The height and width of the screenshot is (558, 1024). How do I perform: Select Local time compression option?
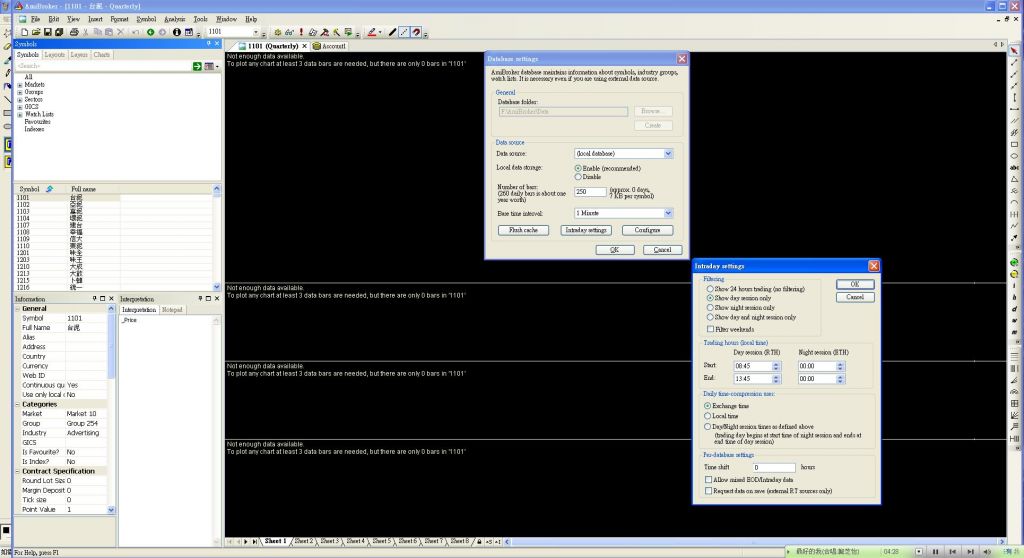(707, 416)
